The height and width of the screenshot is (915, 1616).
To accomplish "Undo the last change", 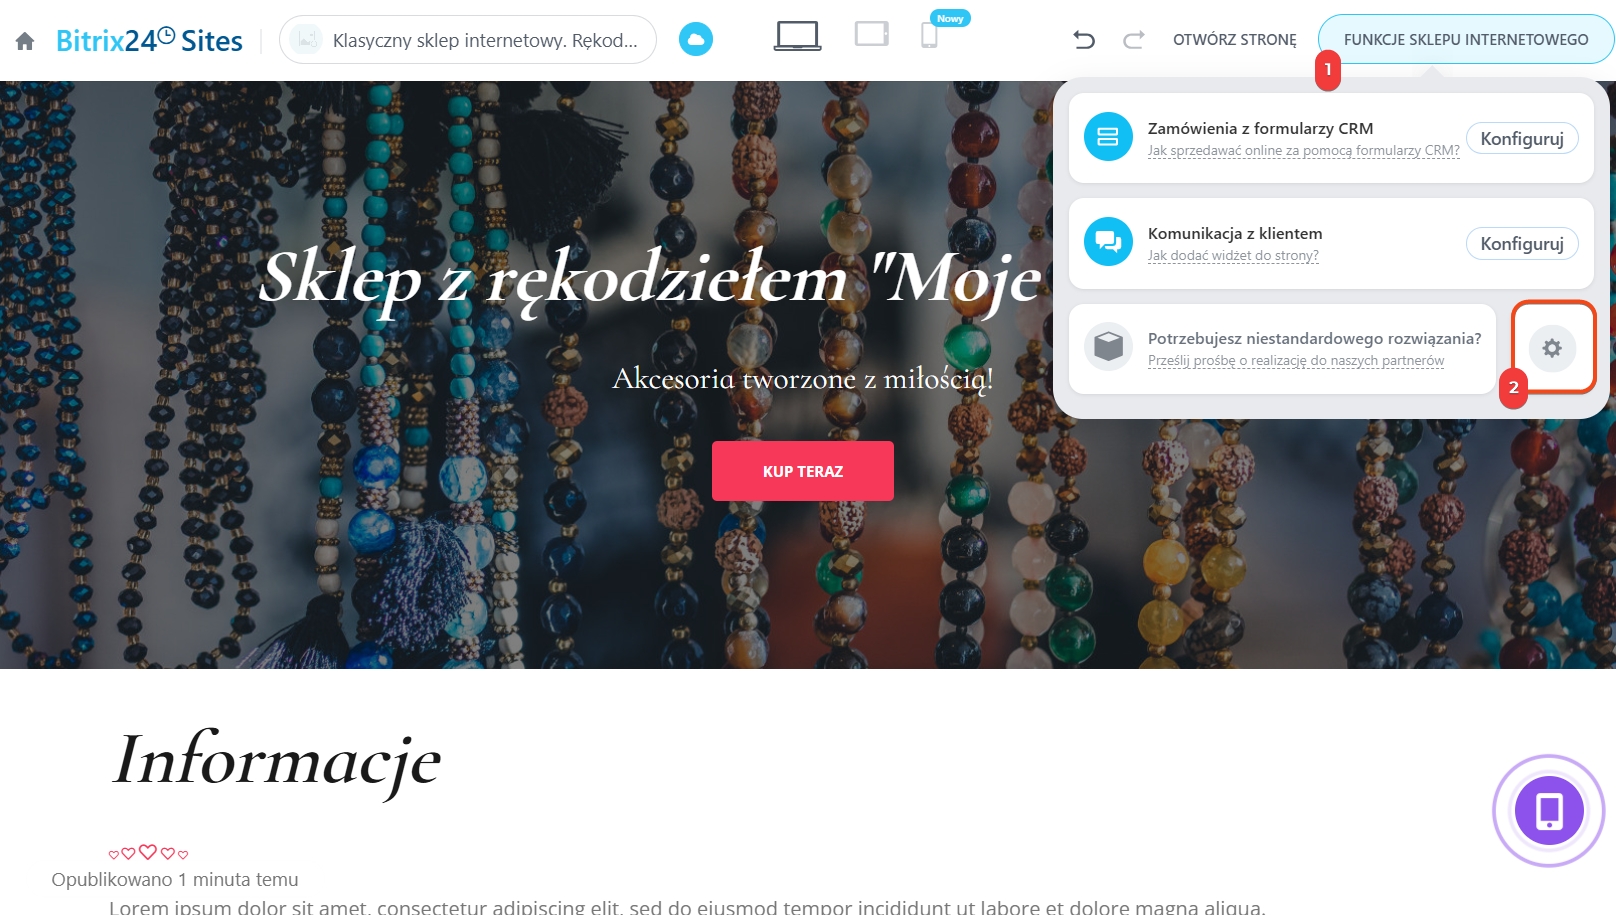I will click(1084, 40).
